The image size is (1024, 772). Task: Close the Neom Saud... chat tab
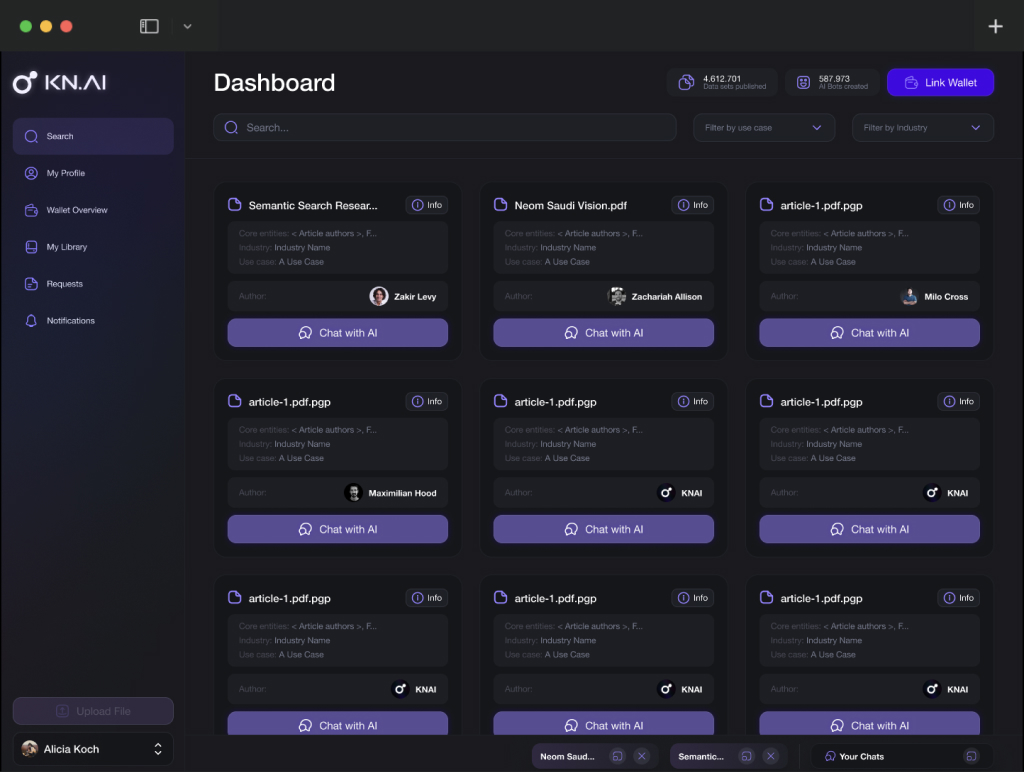(642, 757)
